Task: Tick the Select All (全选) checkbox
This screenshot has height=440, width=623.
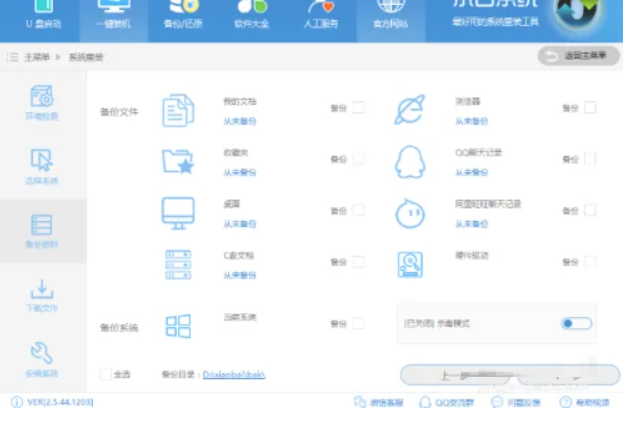Action: pos(105,374)
